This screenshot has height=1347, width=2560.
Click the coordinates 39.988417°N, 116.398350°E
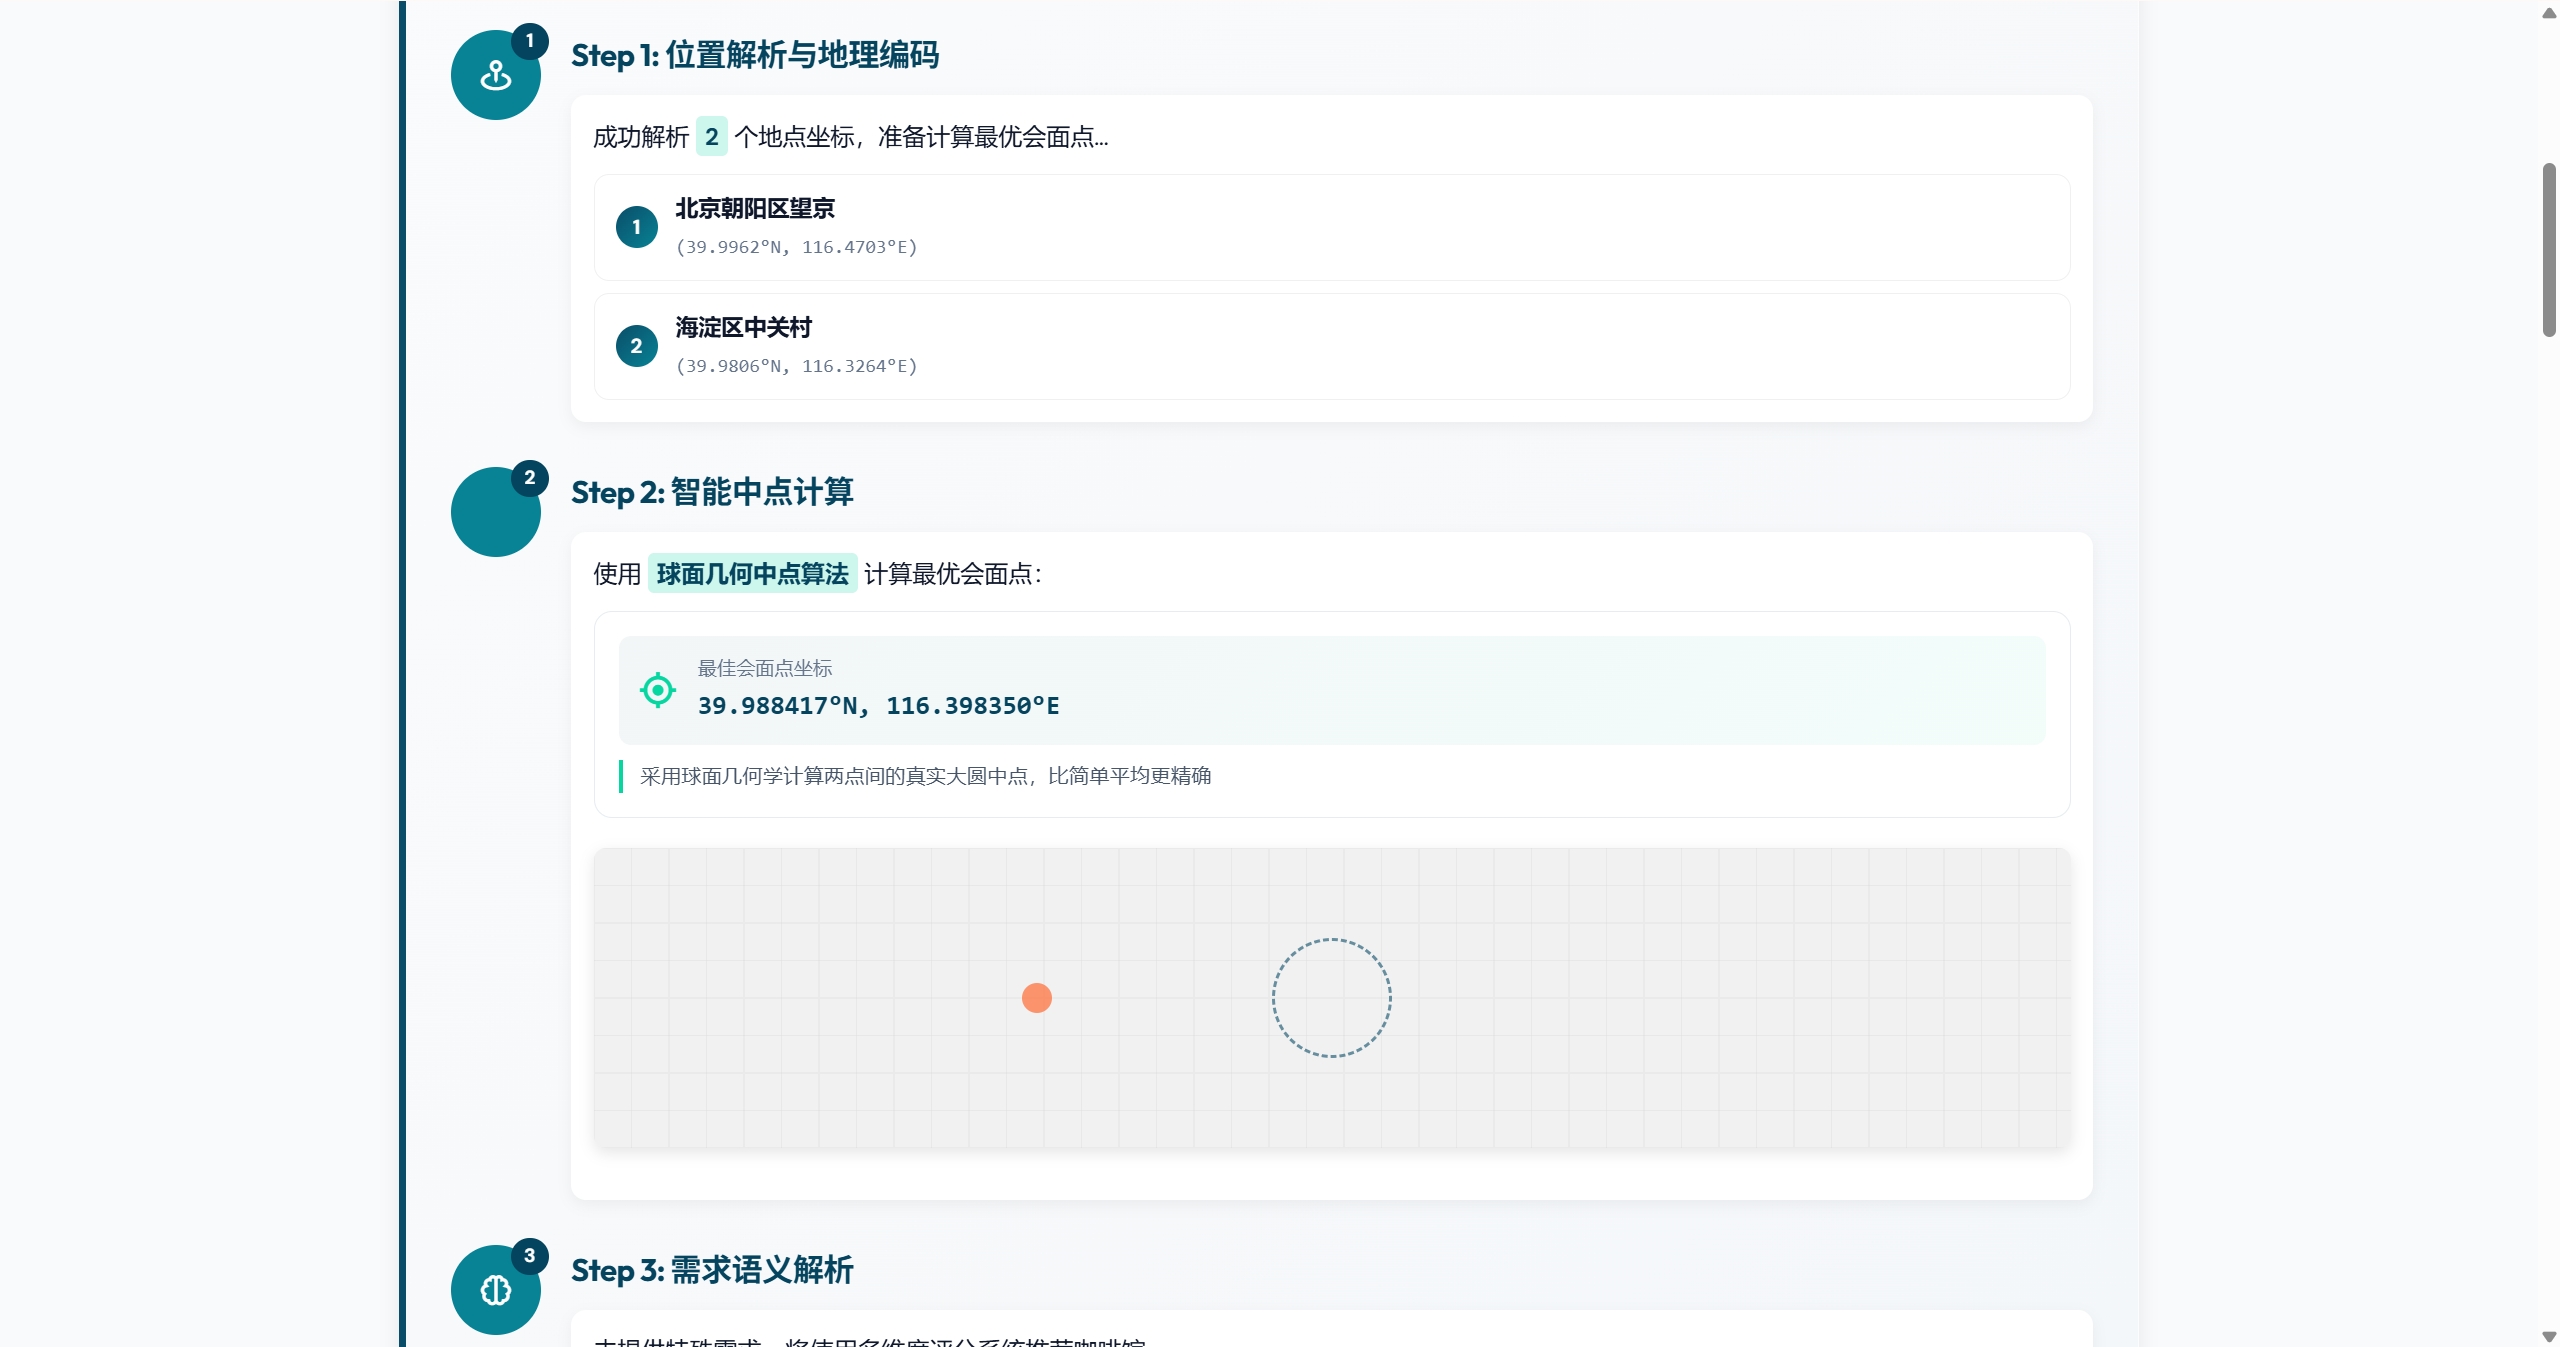coord(878,706)
